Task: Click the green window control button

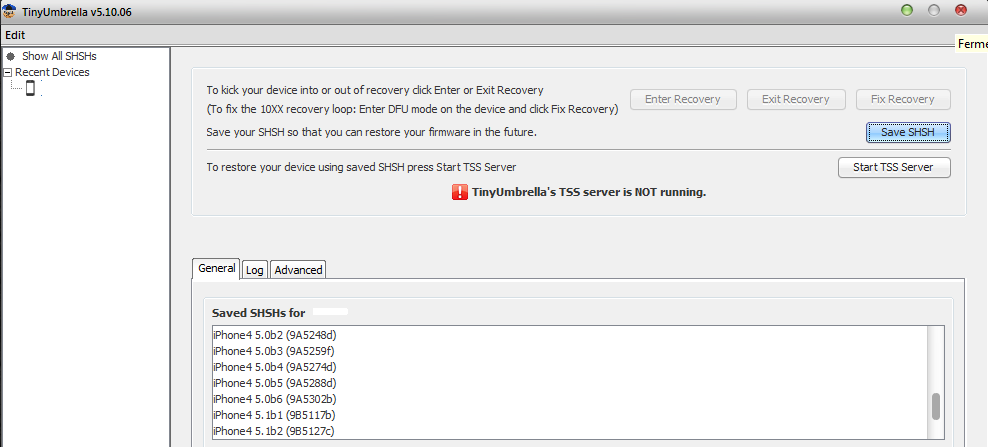Action: (x=907, y=10)
